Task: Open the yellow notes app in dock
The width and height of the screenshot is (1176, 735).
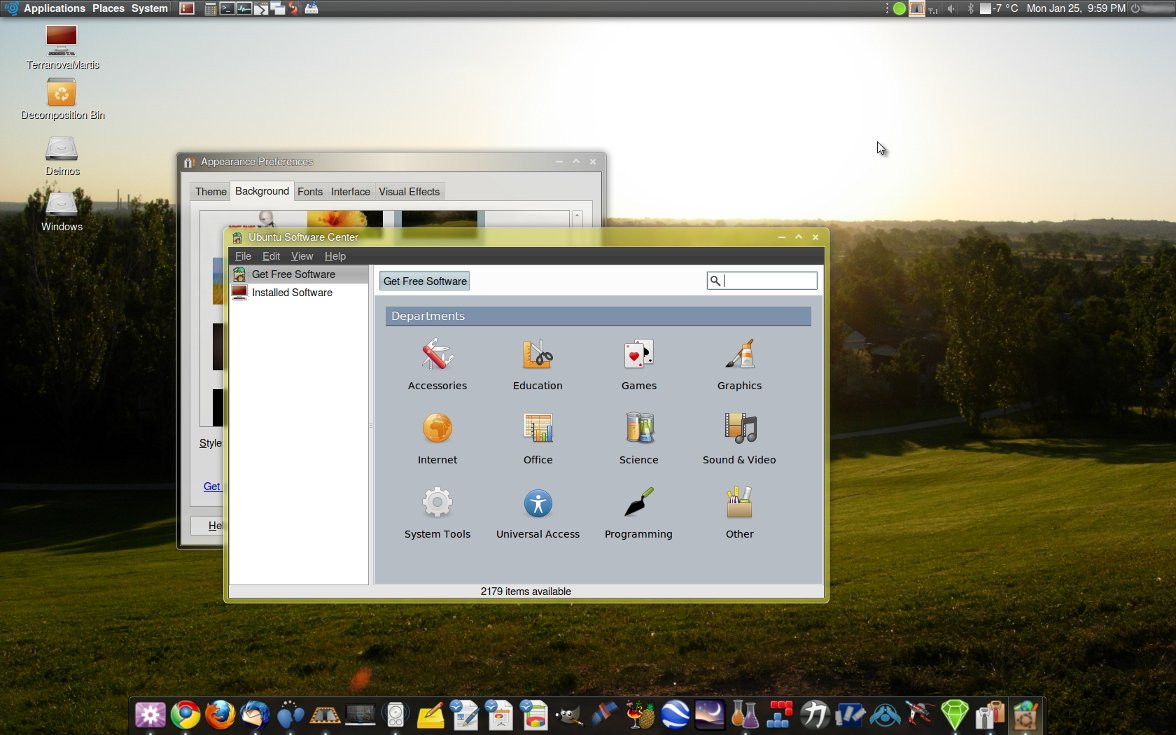Action: click(430, 715)
